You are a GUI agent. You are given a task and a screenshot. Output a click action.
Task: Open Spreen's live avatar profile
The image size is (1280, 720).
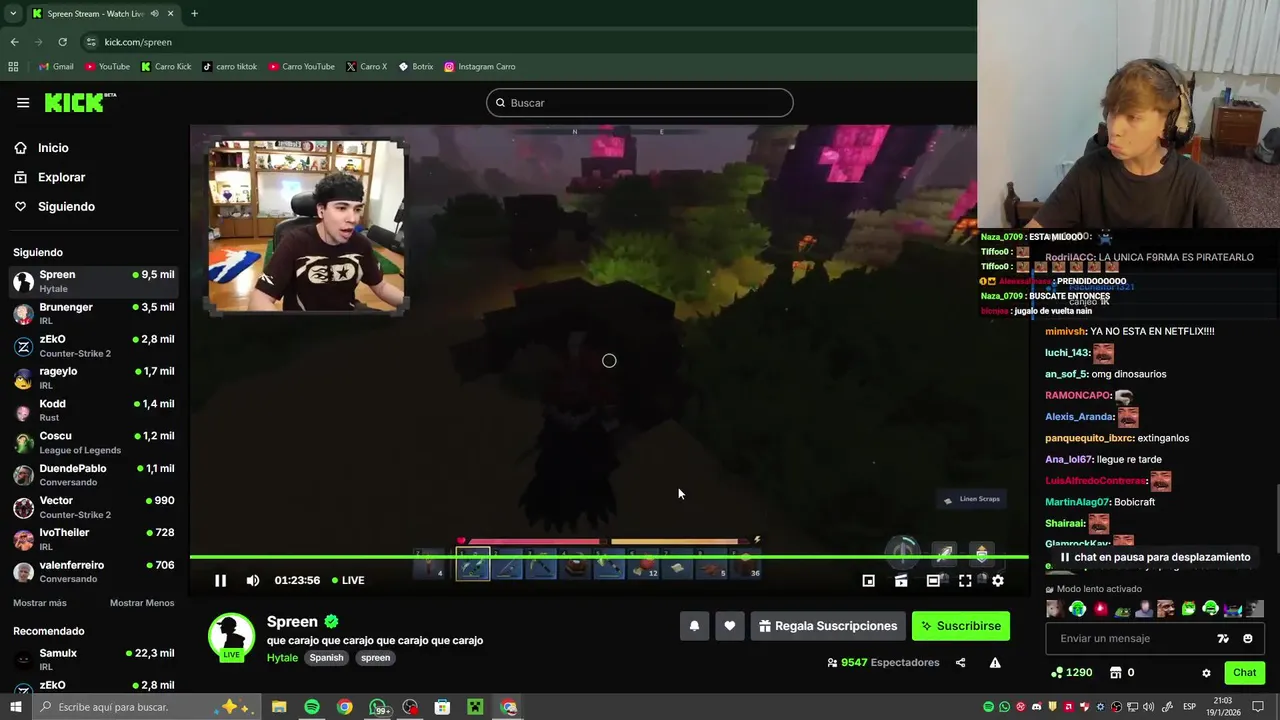coord(231,636)
